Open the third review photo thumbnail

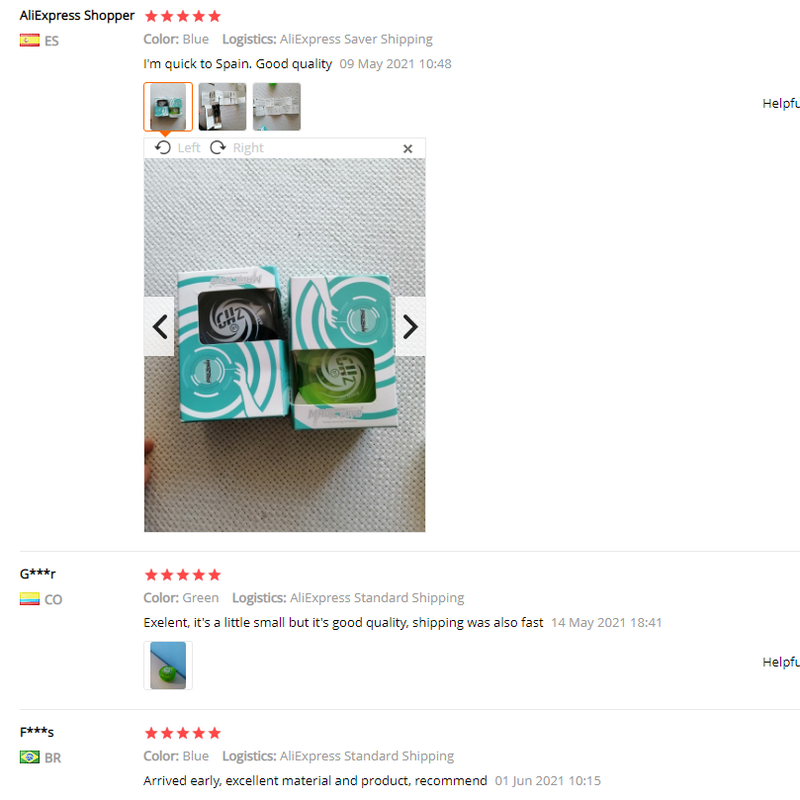(277, 107)
